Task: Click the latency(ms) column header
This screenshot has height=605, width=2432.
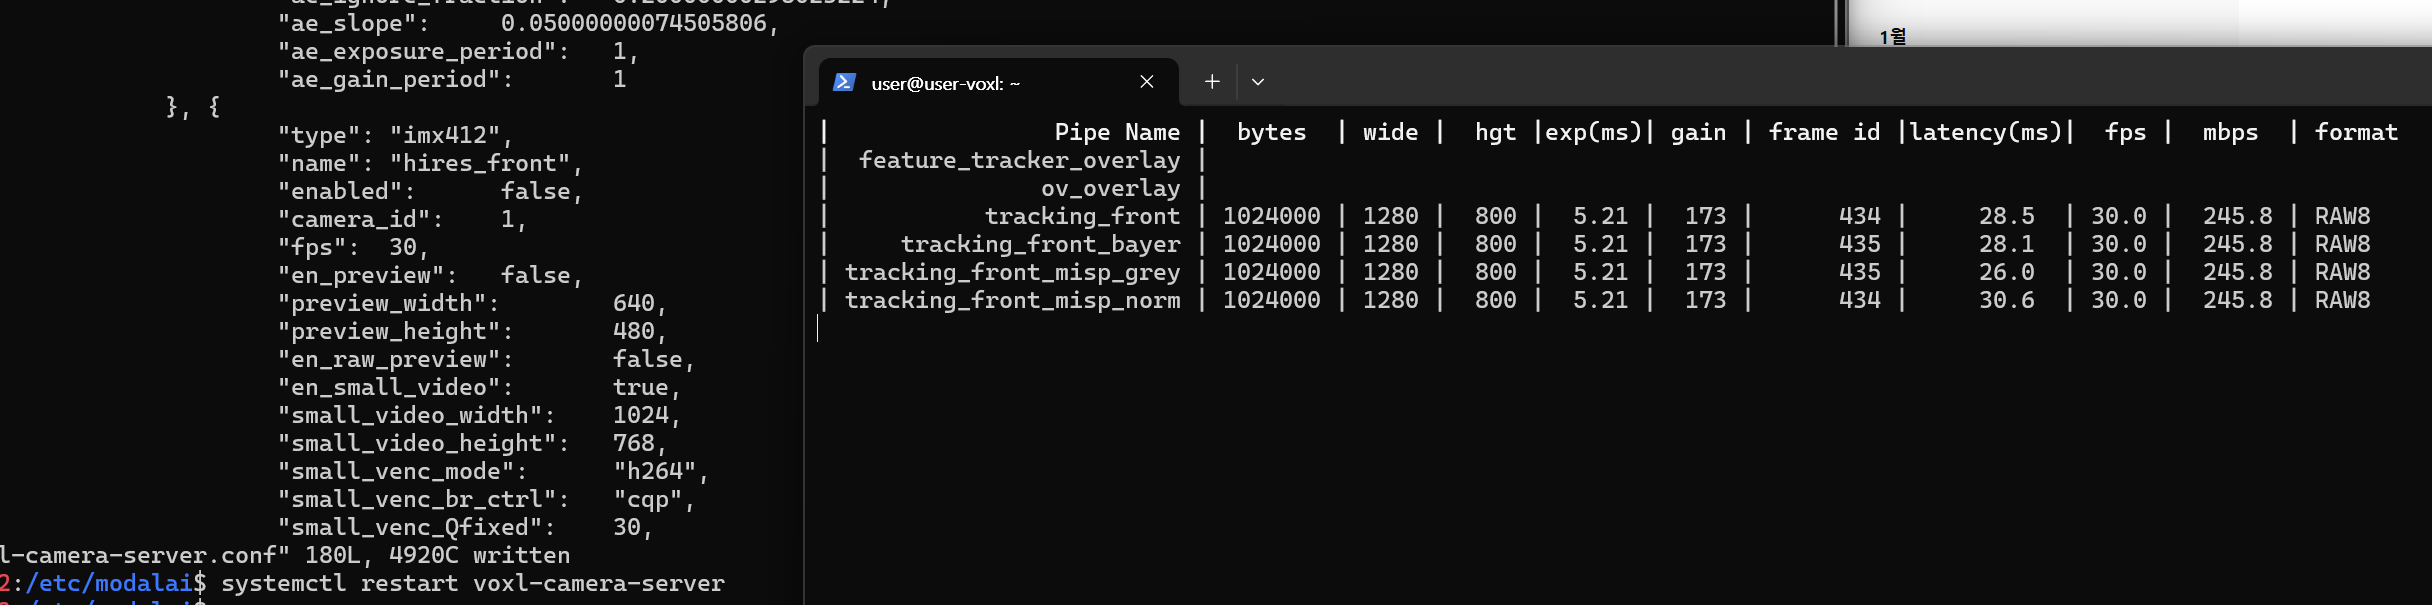Action: [1985, 132]
